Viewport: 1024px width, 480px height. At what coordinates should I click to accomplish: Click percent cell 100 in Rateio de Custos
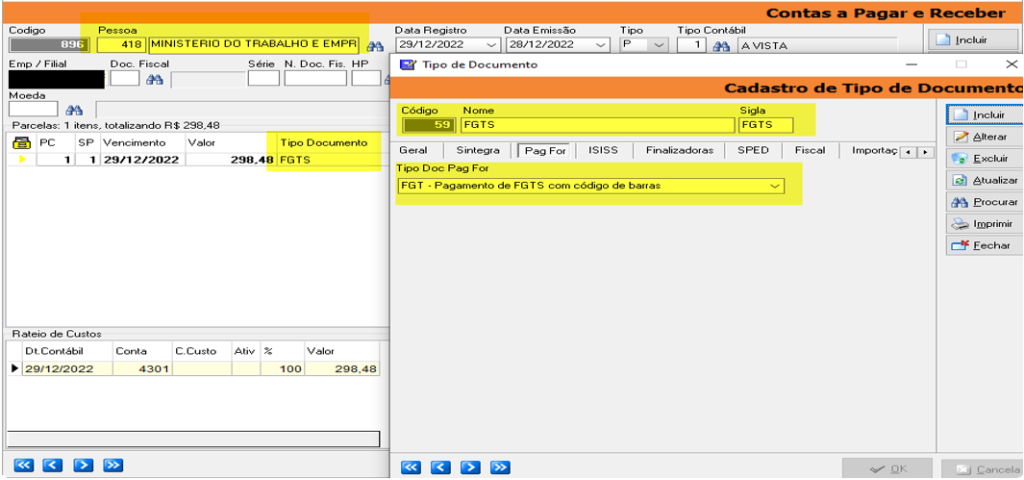point(283,369)
